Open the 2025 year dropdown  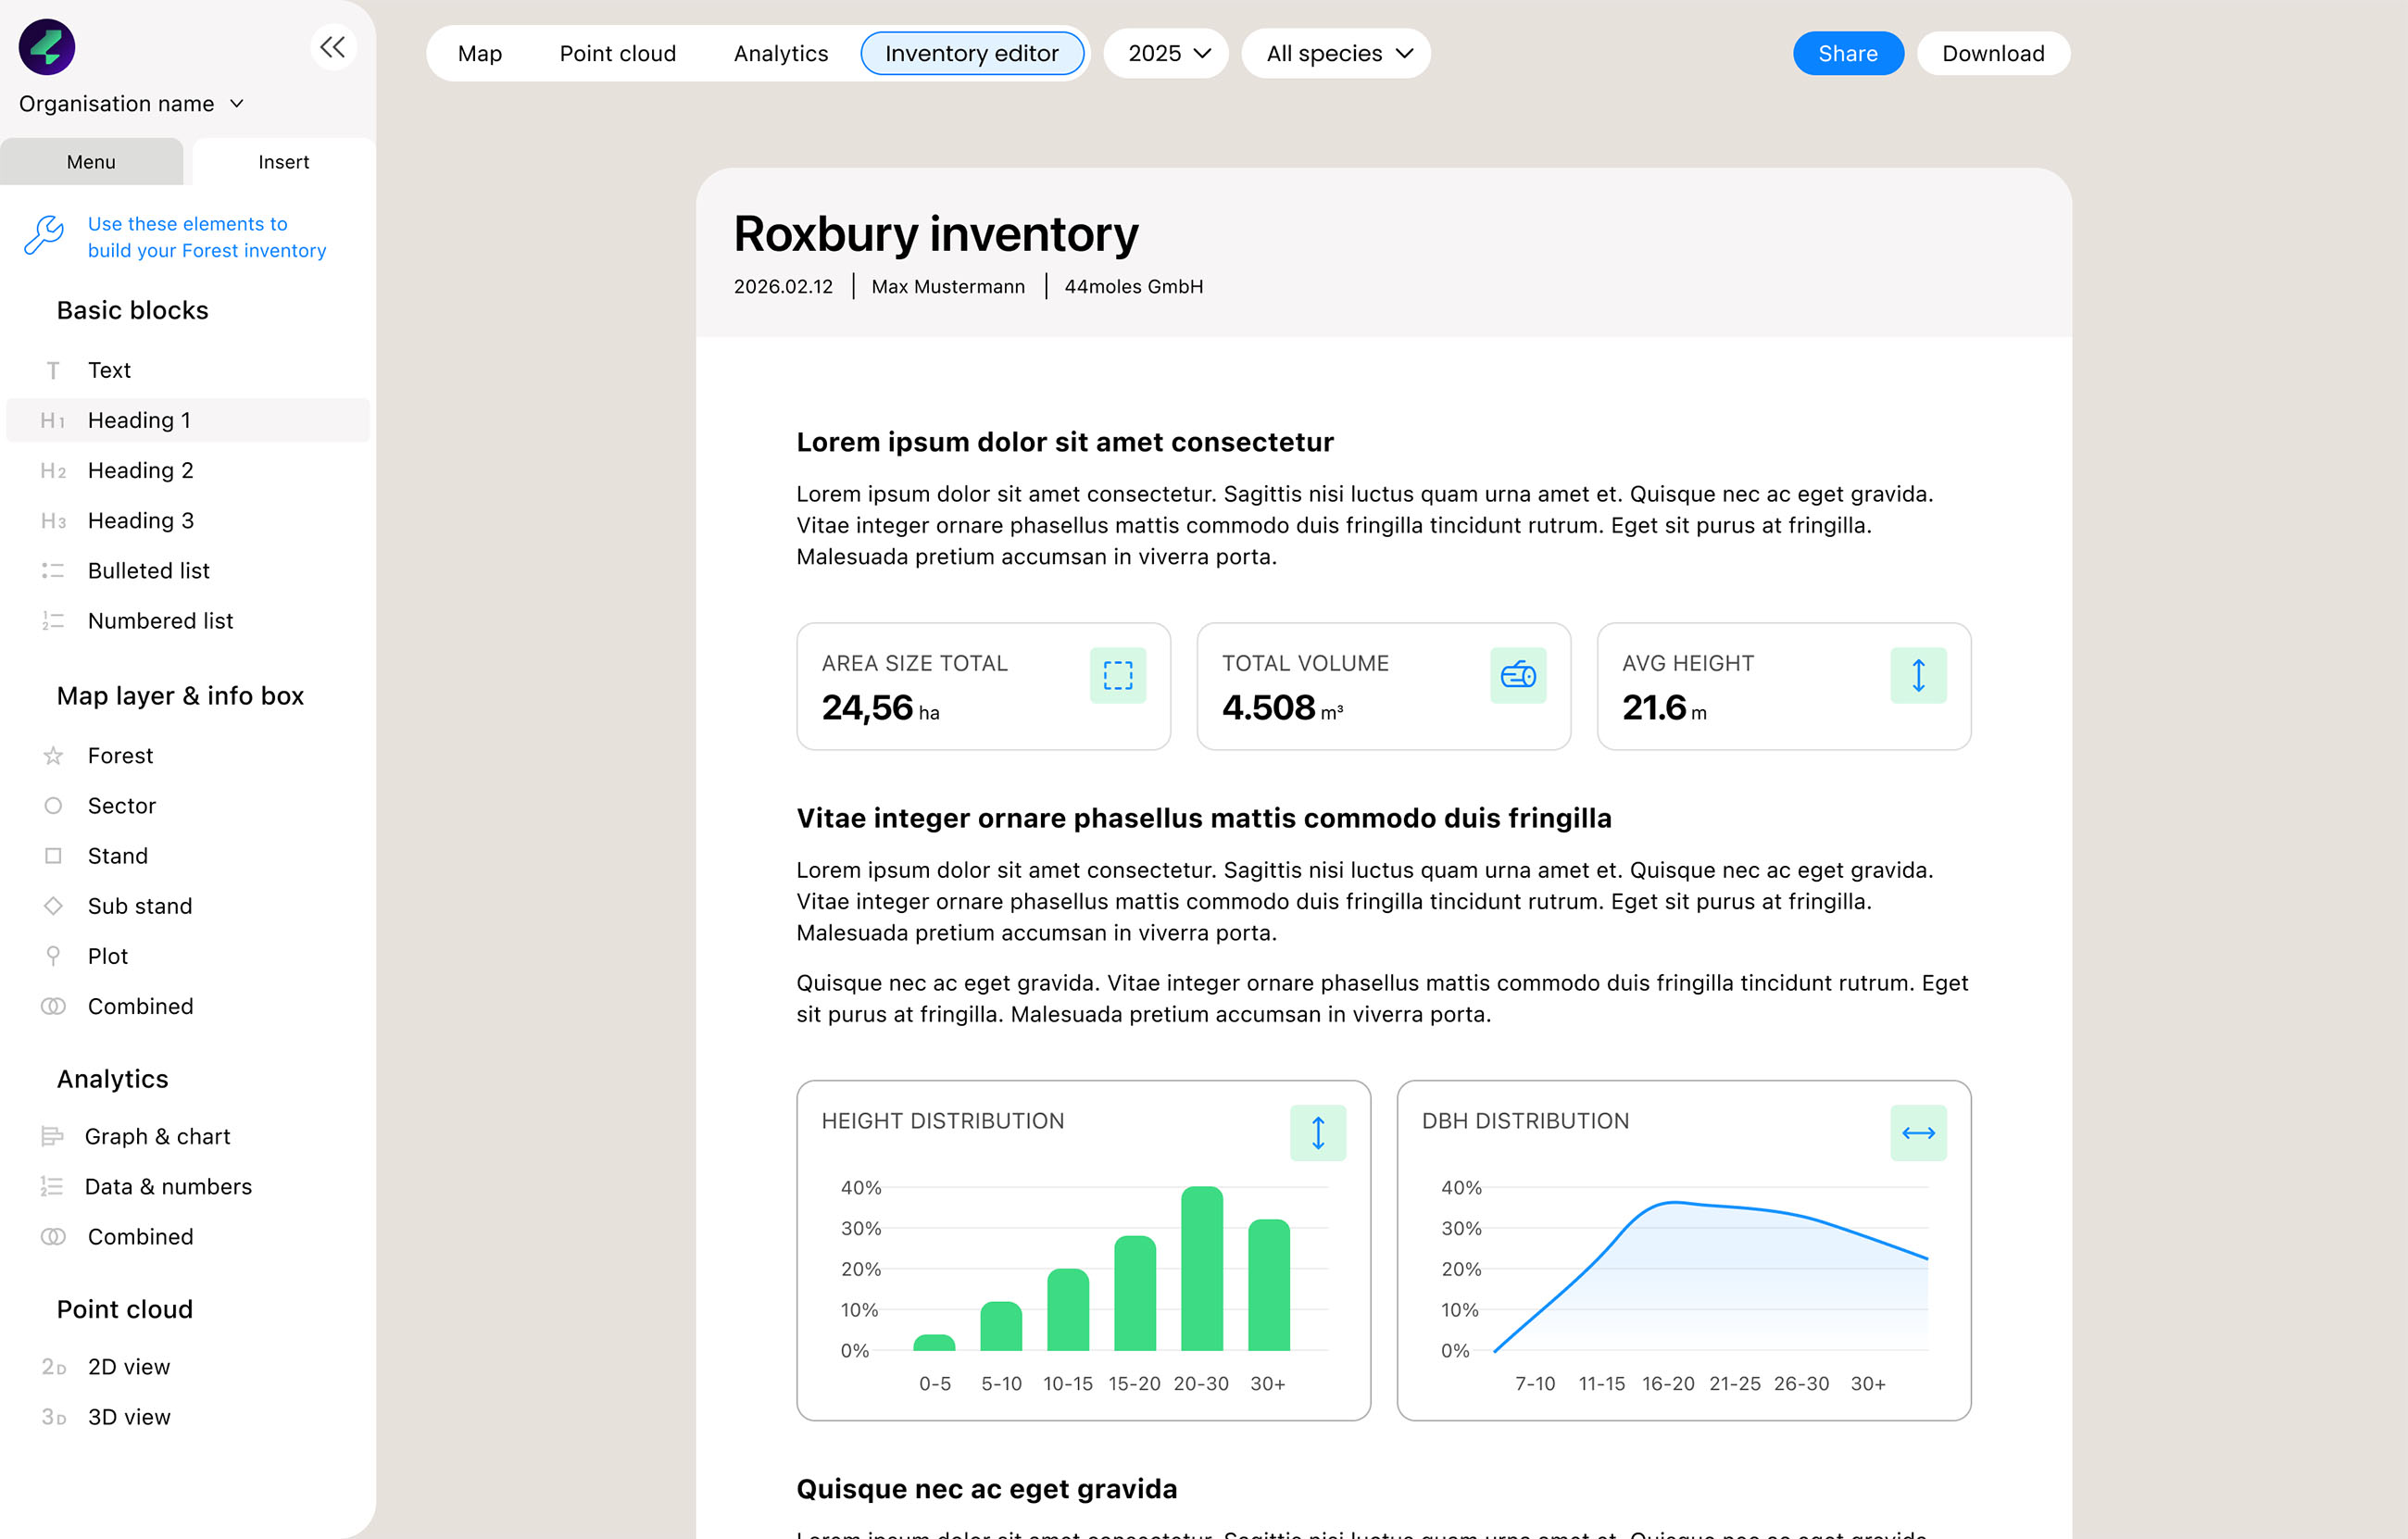[x=1167, y=53]
